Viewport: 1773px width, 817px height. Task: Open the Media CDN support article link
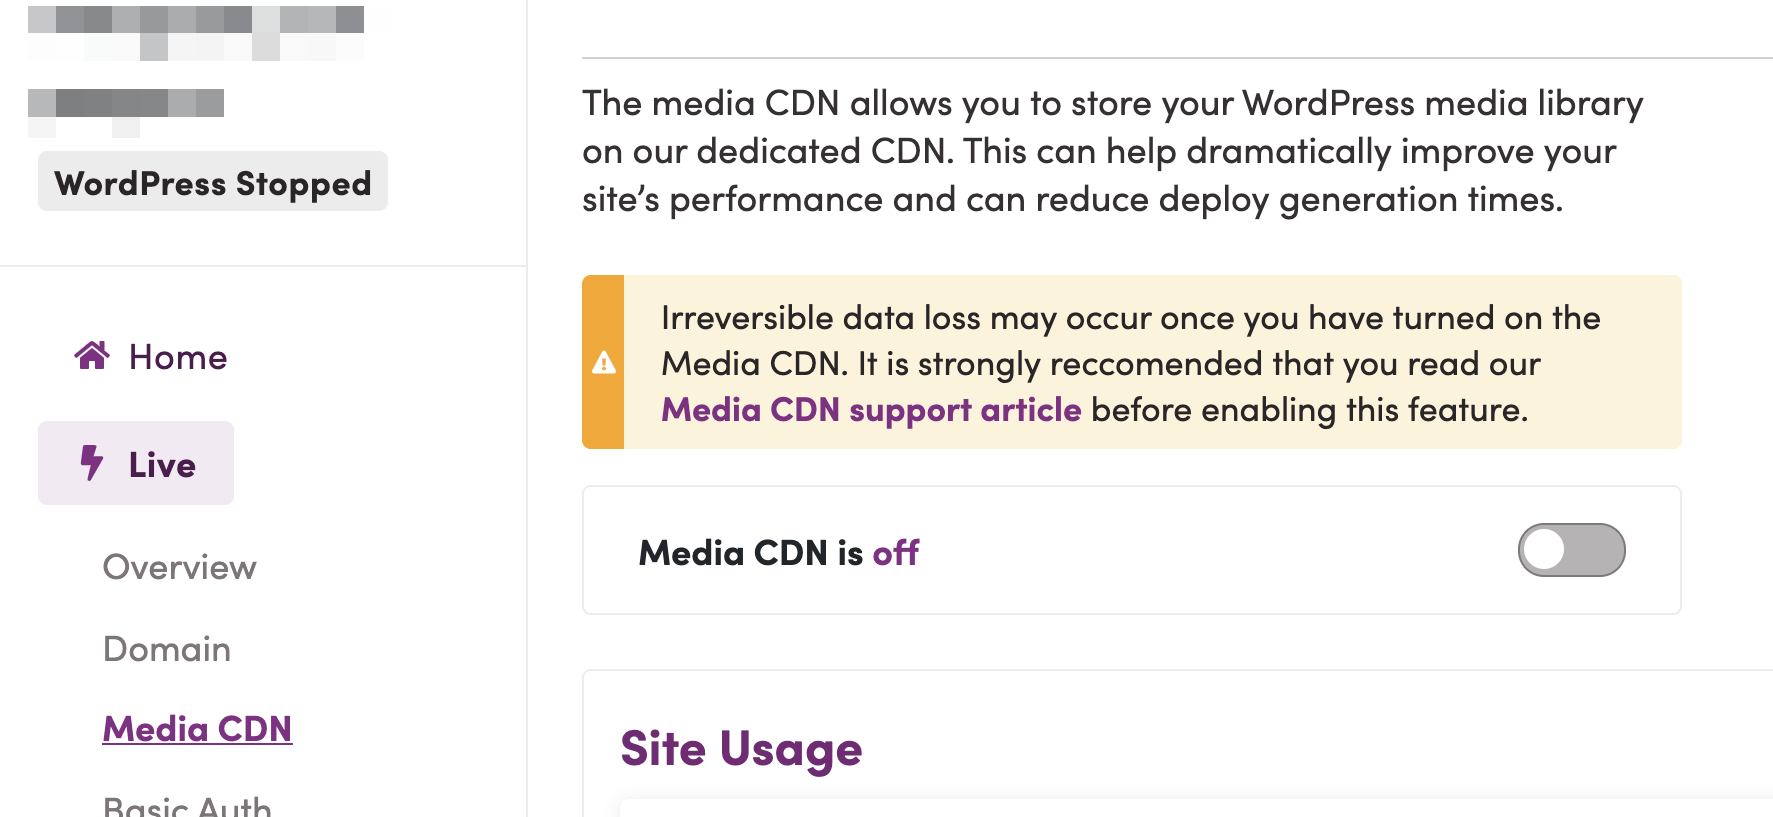(x=871, y=410)
